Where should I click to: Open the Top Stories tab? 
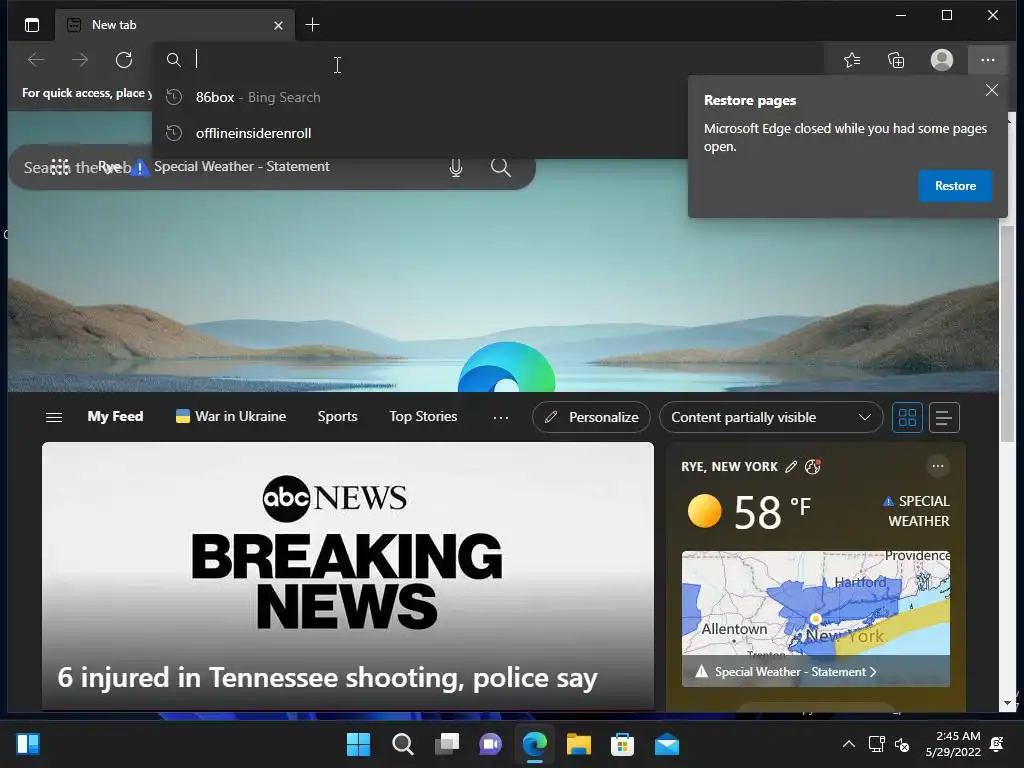tap(423, 417)
